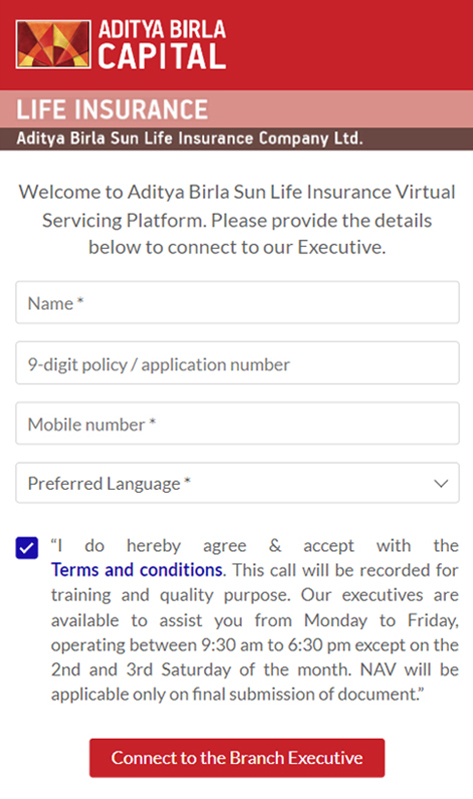The height and width of the screenshot is (799, 473).
Task: Click inside the Name input field
Action: [x=237, y=302]
